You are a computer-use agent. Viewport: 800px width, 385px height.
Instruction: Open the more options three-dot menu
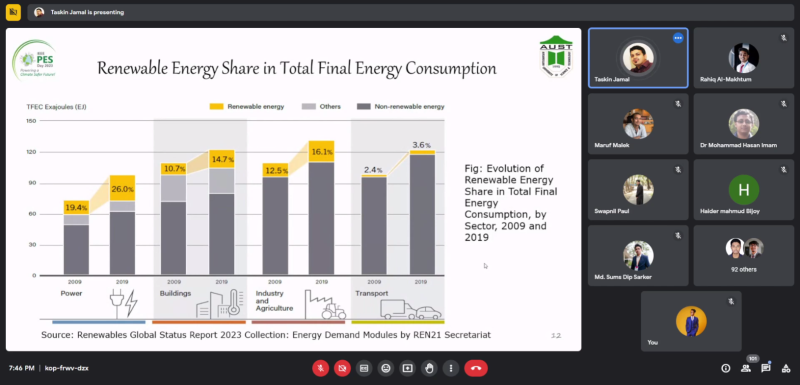[x=451, y=368]
